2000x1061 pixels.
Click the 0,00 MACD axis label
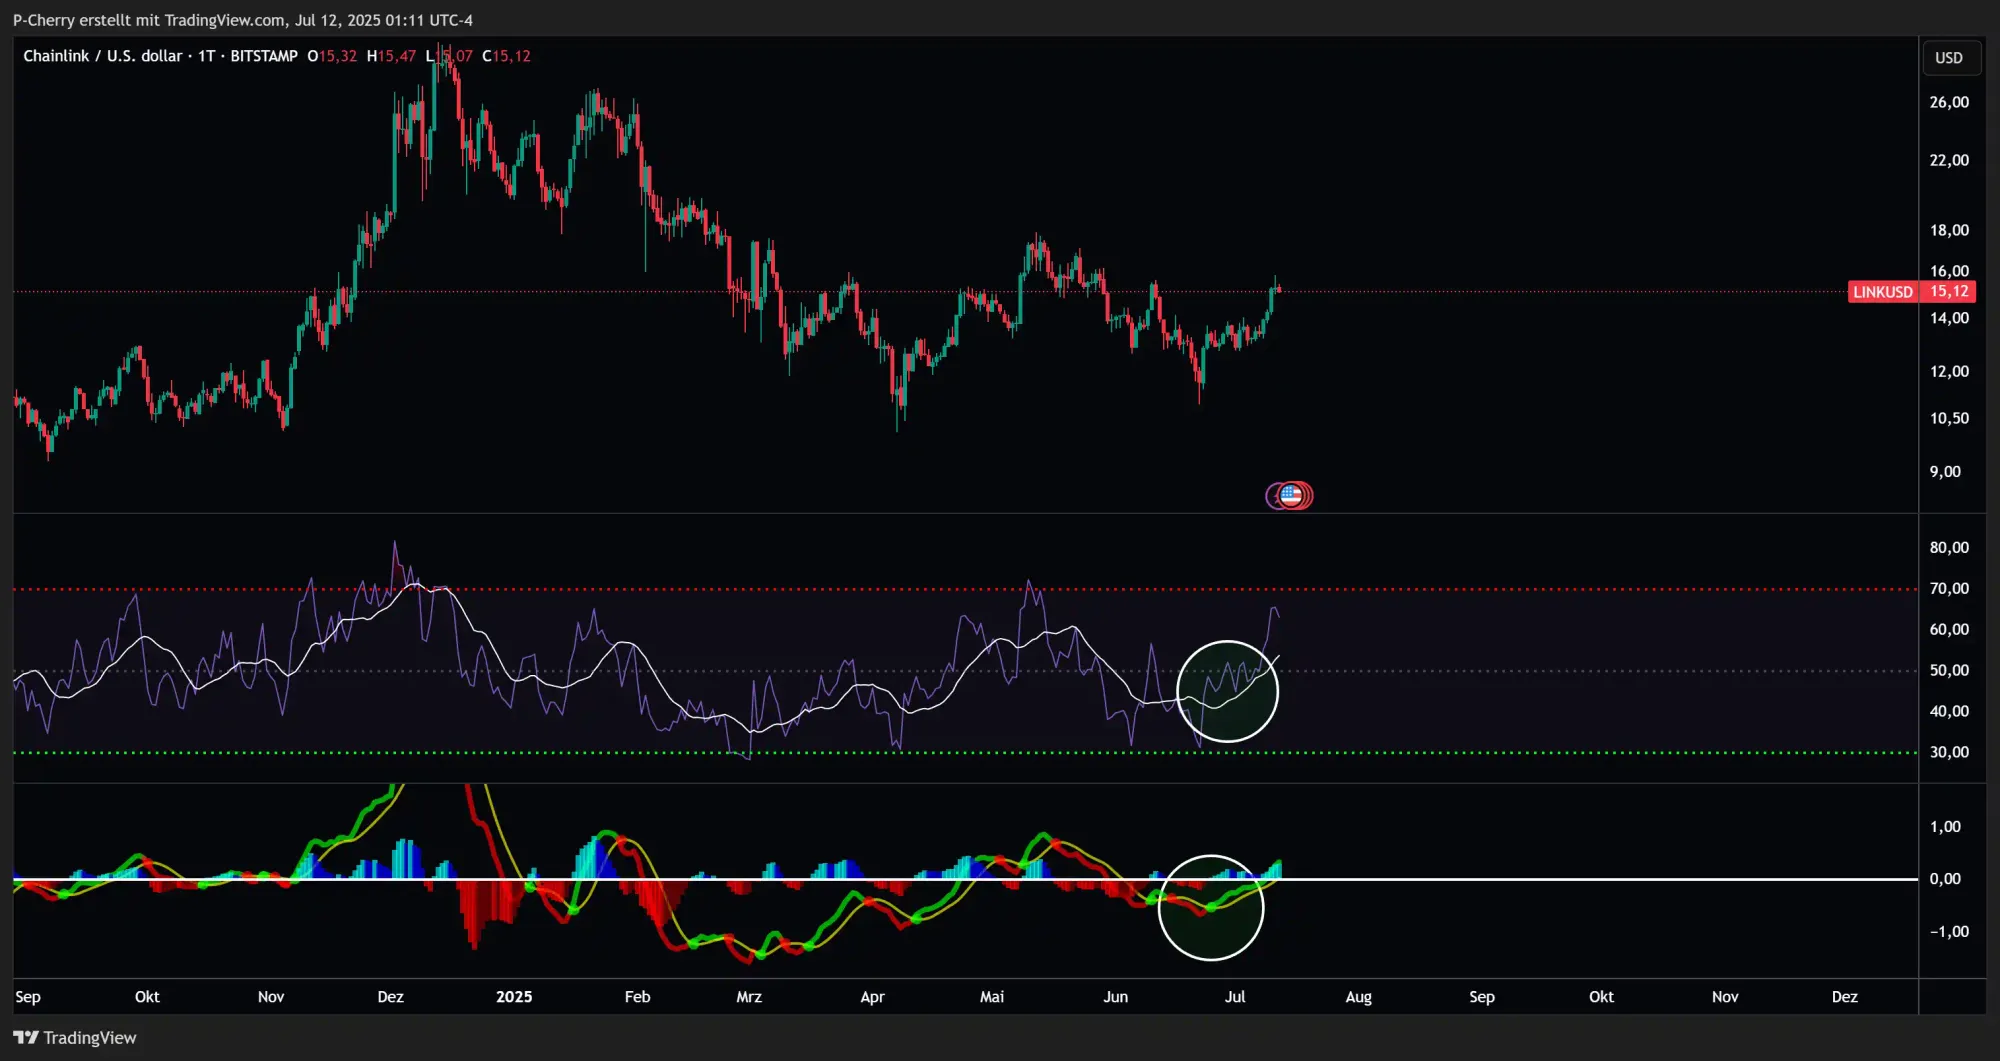coord(1945,879)
